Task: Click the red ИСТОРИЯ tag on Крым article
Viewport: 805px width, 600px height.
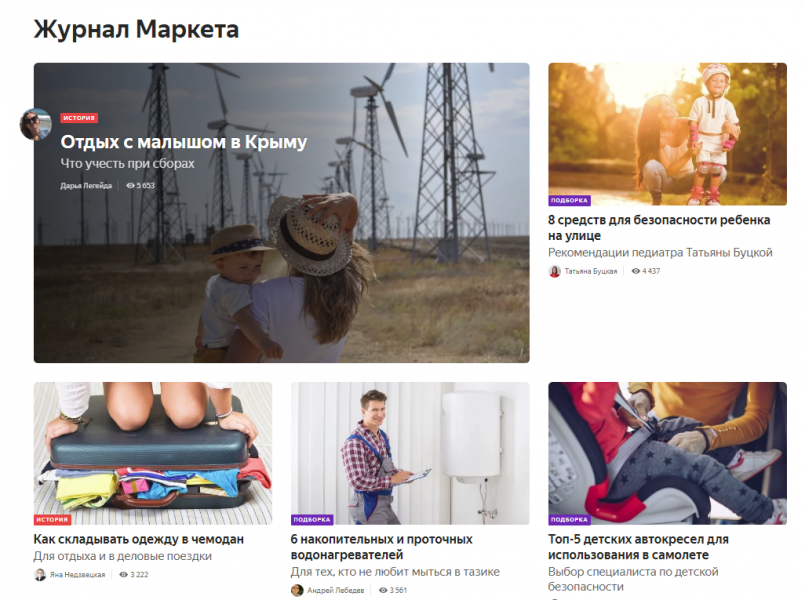Action: point(79,118)
